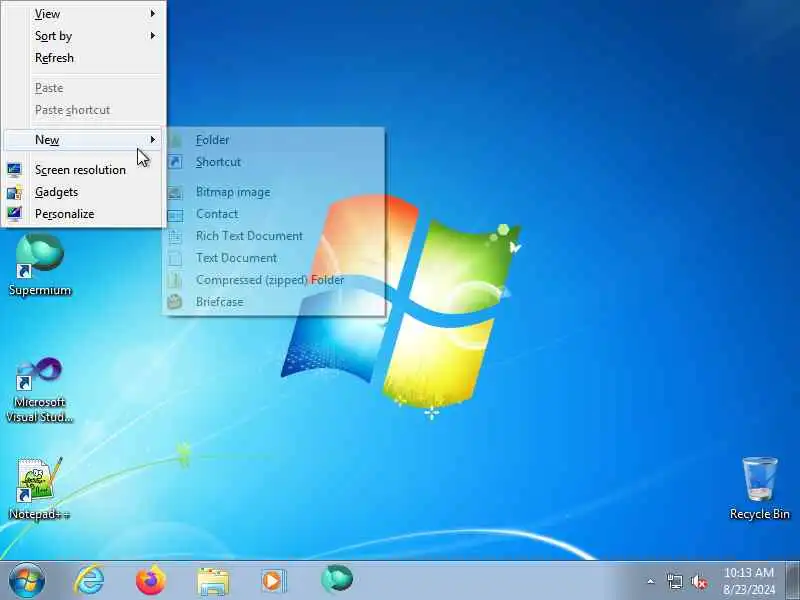Image resolution: width=800 pixels, height=600 pixels.
Task: Choose Personalize from context menu
Action: (x=84, y=214)
